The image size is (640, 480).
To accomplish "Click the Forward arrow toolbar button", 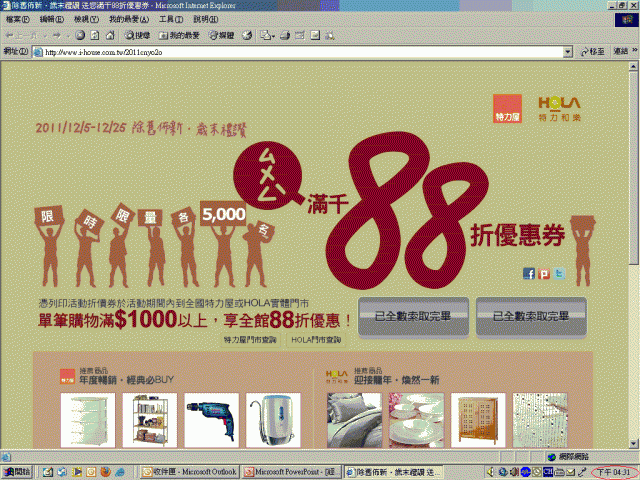I will pos(57,36).
